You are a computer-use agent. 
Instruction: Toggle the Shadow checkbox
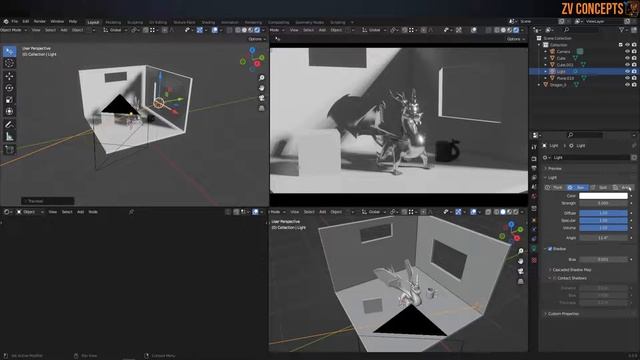[550, 249]
